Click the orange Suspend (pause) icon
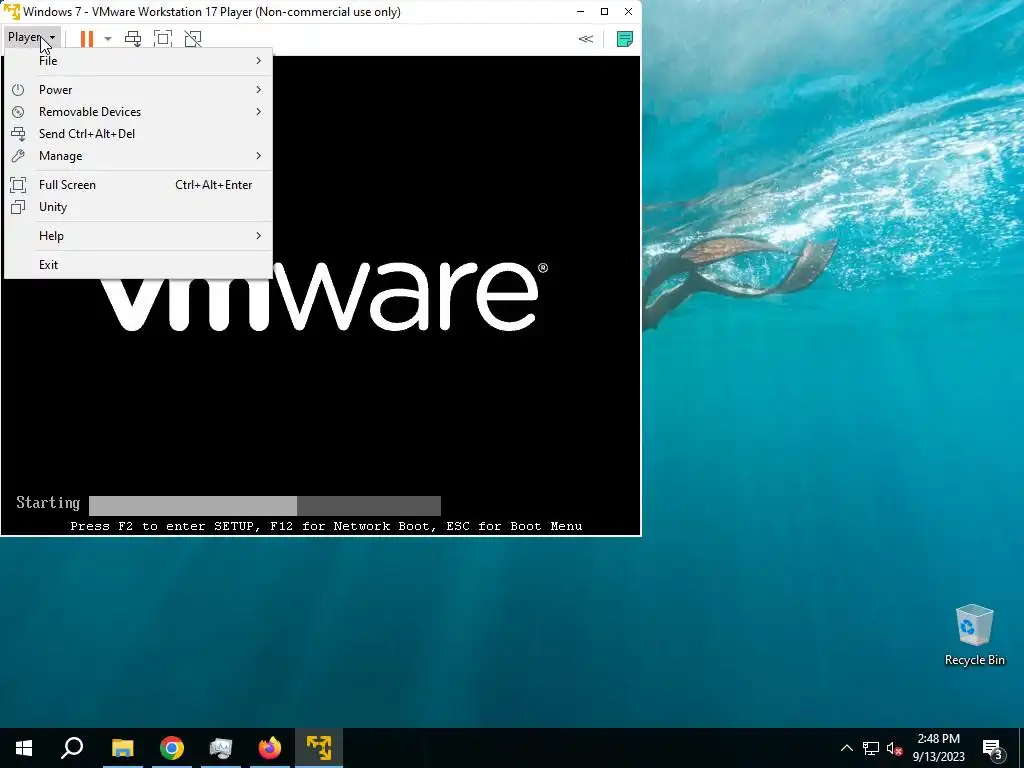The image size is (1024, 768). 86,39
